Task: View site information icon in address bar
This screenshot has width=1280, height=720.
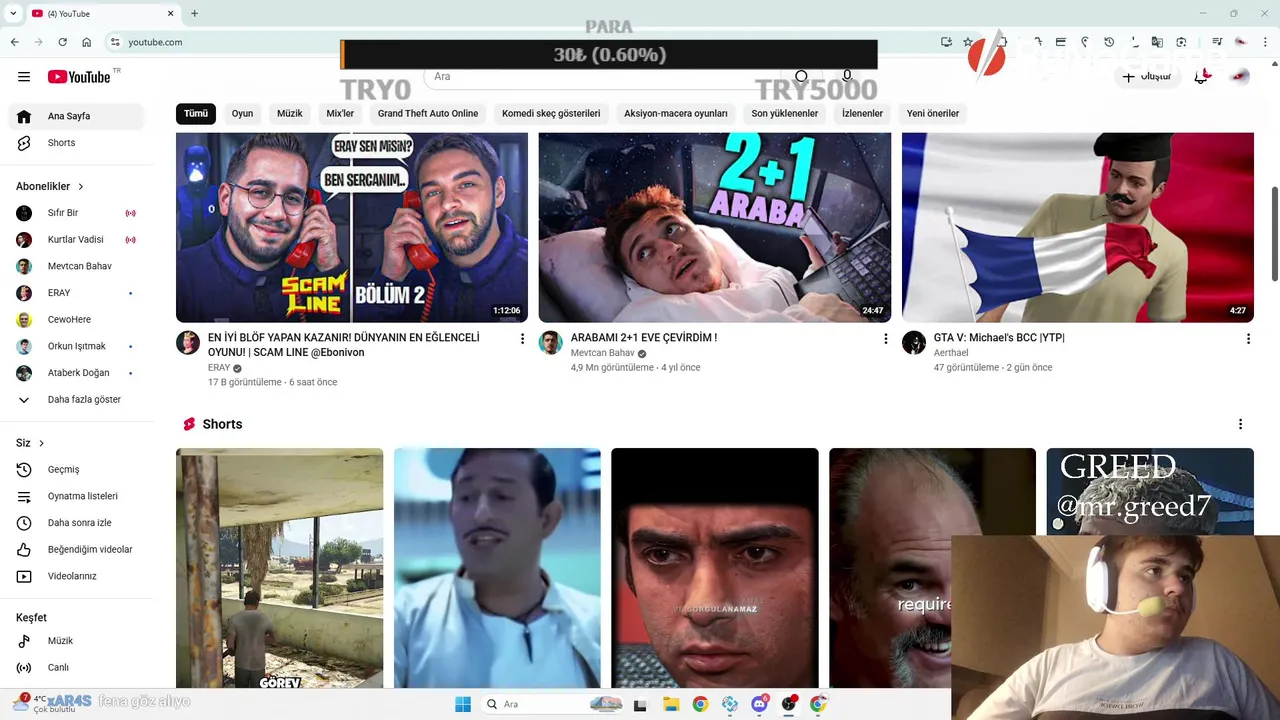Action: pos(115,42)
